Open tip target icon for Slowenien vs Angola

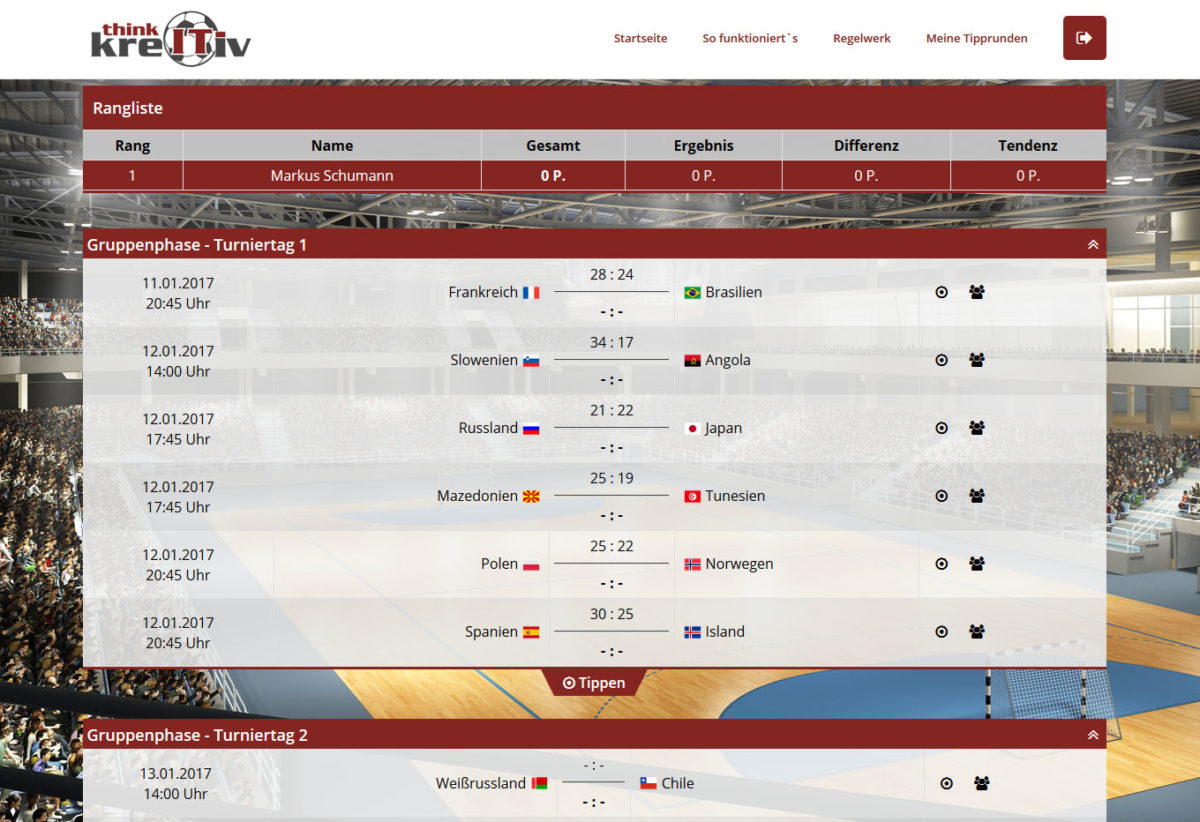pos(941,360)
